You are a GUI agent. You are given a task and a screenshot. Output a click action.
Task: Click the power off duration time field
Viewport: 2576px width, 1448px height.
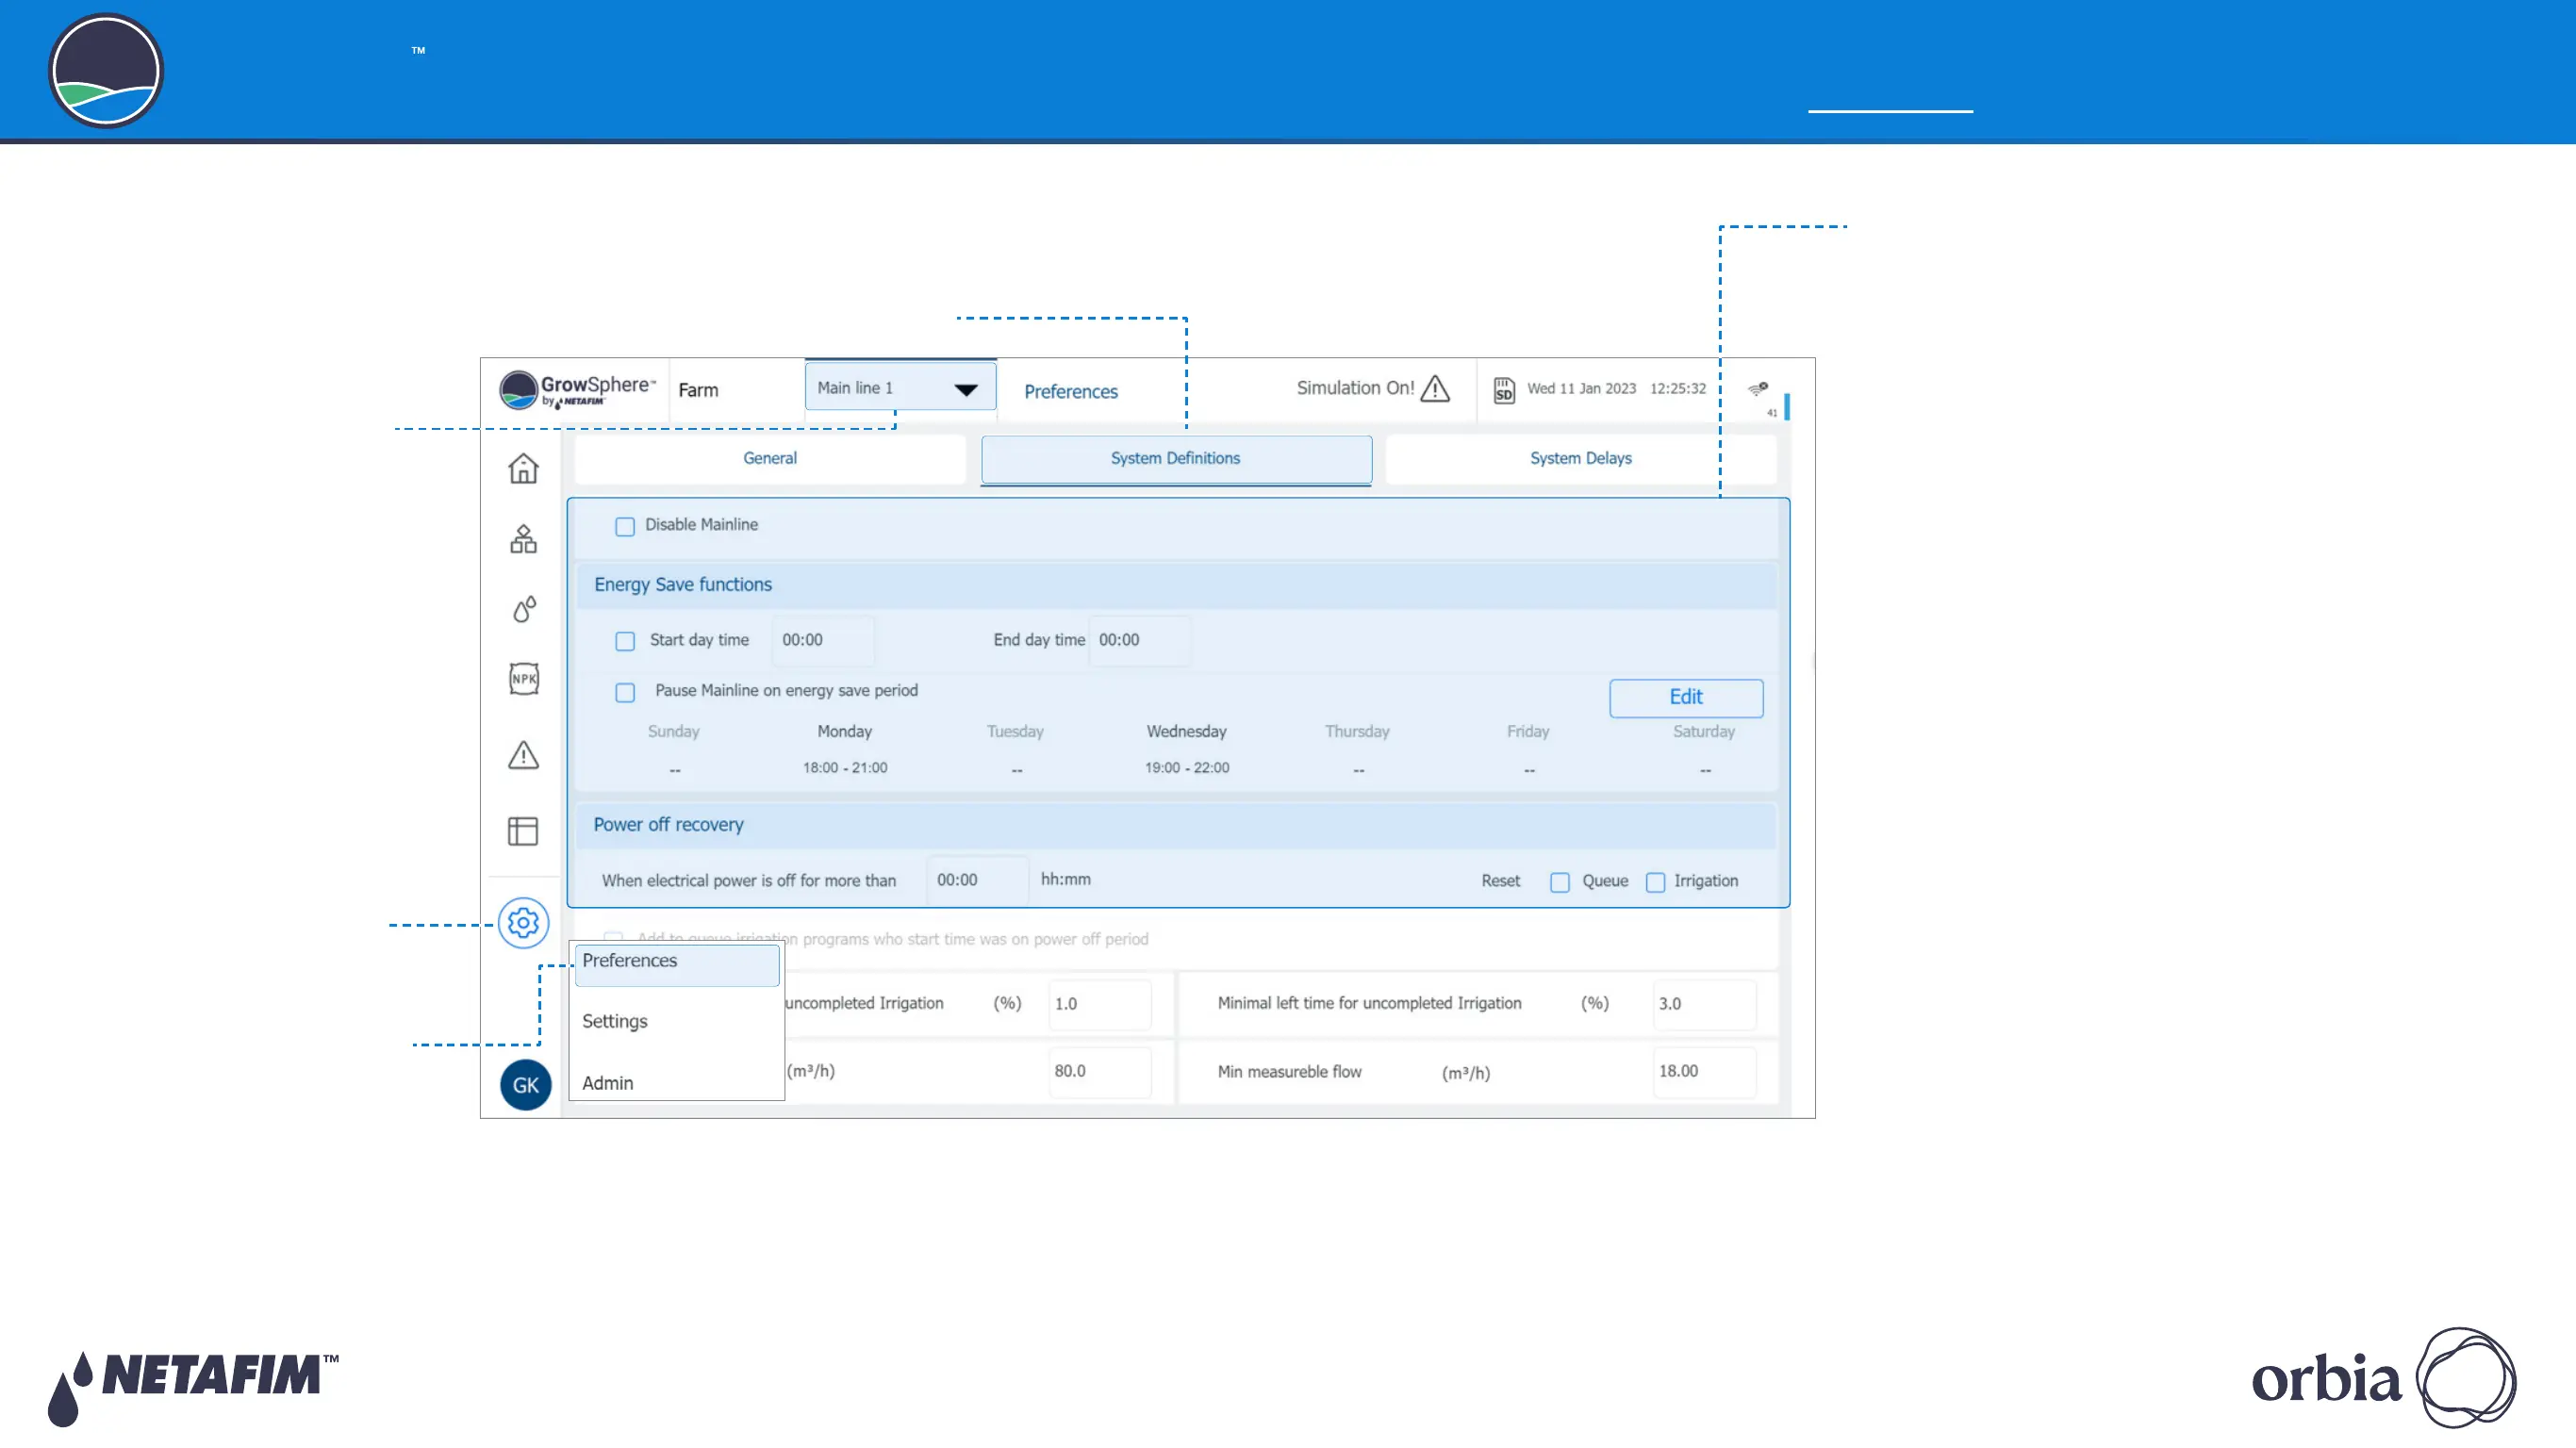(x=977, y=880)
